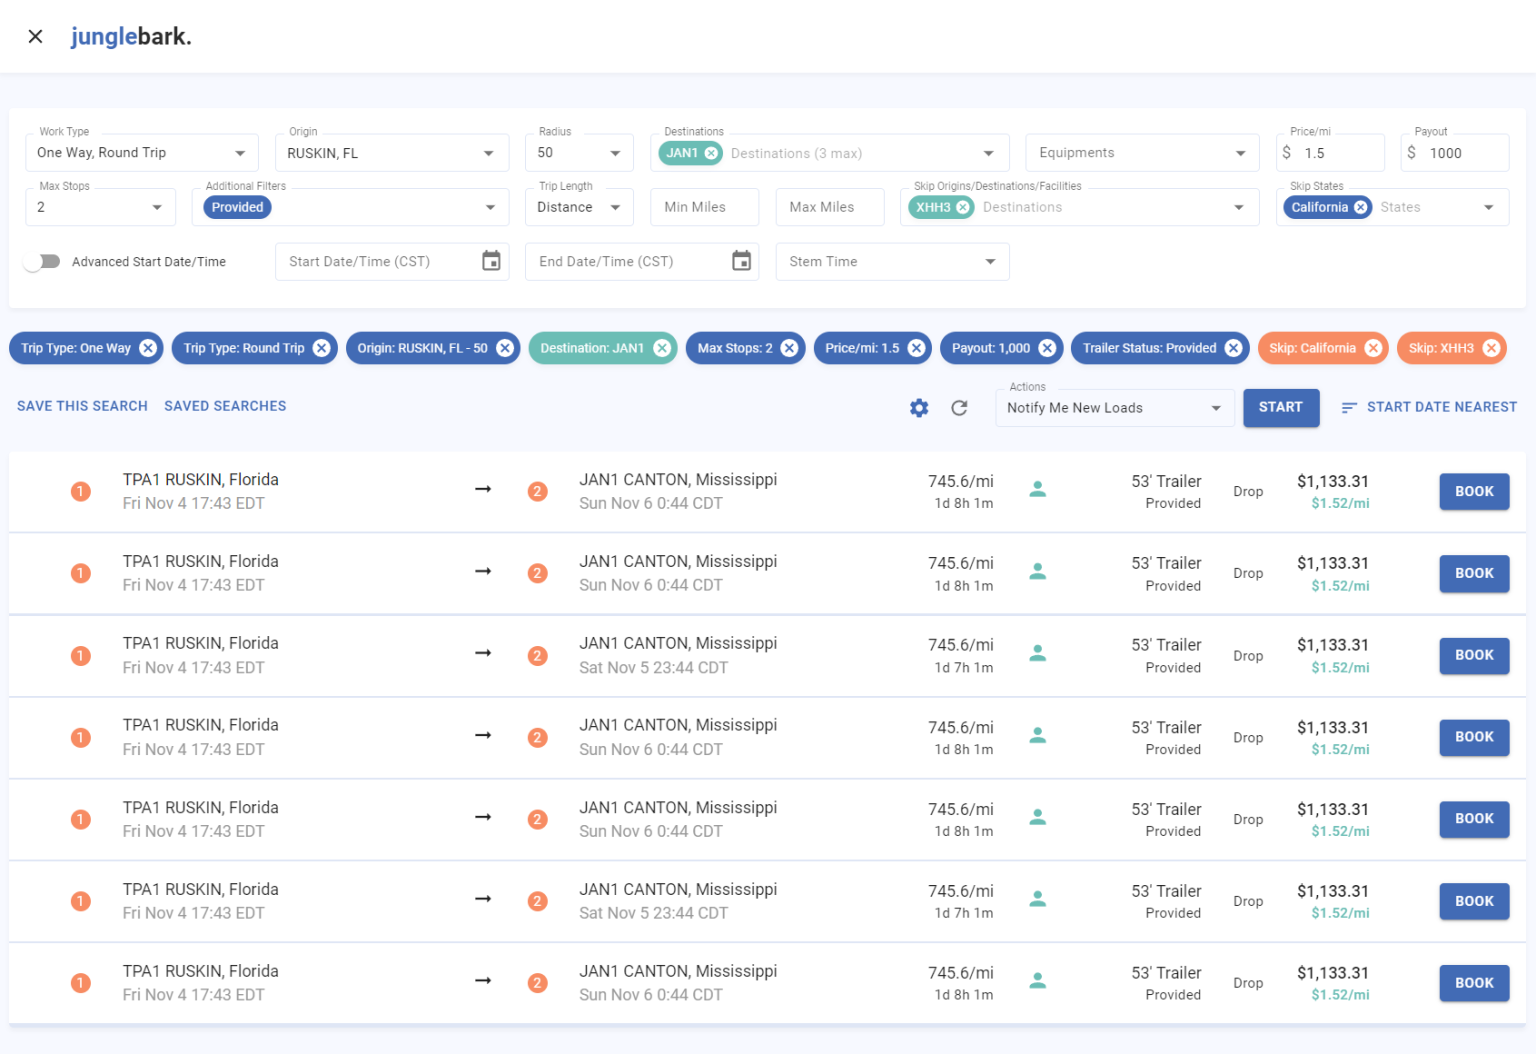The height and width of the screenshot is (1054, 1536).
Task: Remove the Provided chip in Additional Filters
Action: [x=238, y=207]
